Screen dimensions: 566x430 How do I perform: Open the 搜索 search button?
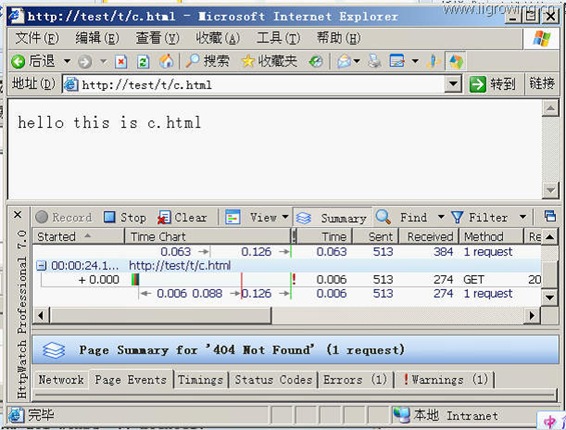pos(207,61)
